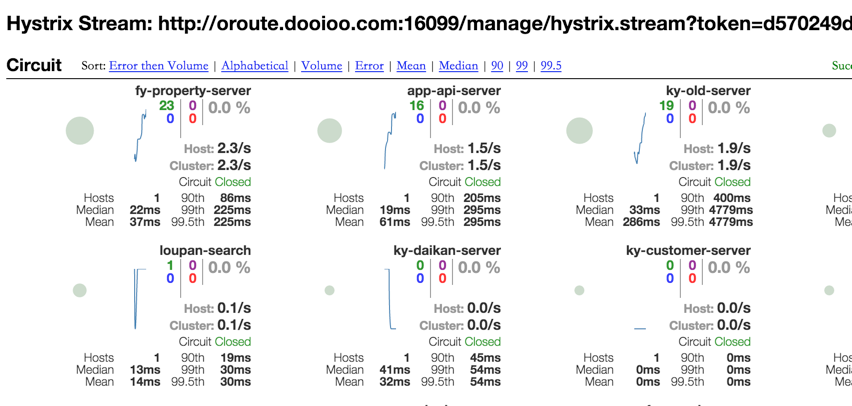The width and height of the screenshot is (852, 406).
Task: Click the ky-customer-server circuit title
Action: [x=688, y=251]
